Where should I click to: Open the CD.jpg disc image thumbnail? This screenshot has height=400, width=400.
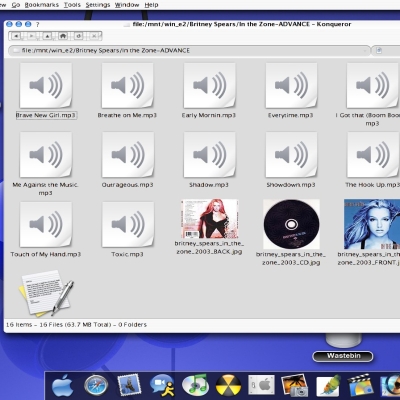point(291,224)
